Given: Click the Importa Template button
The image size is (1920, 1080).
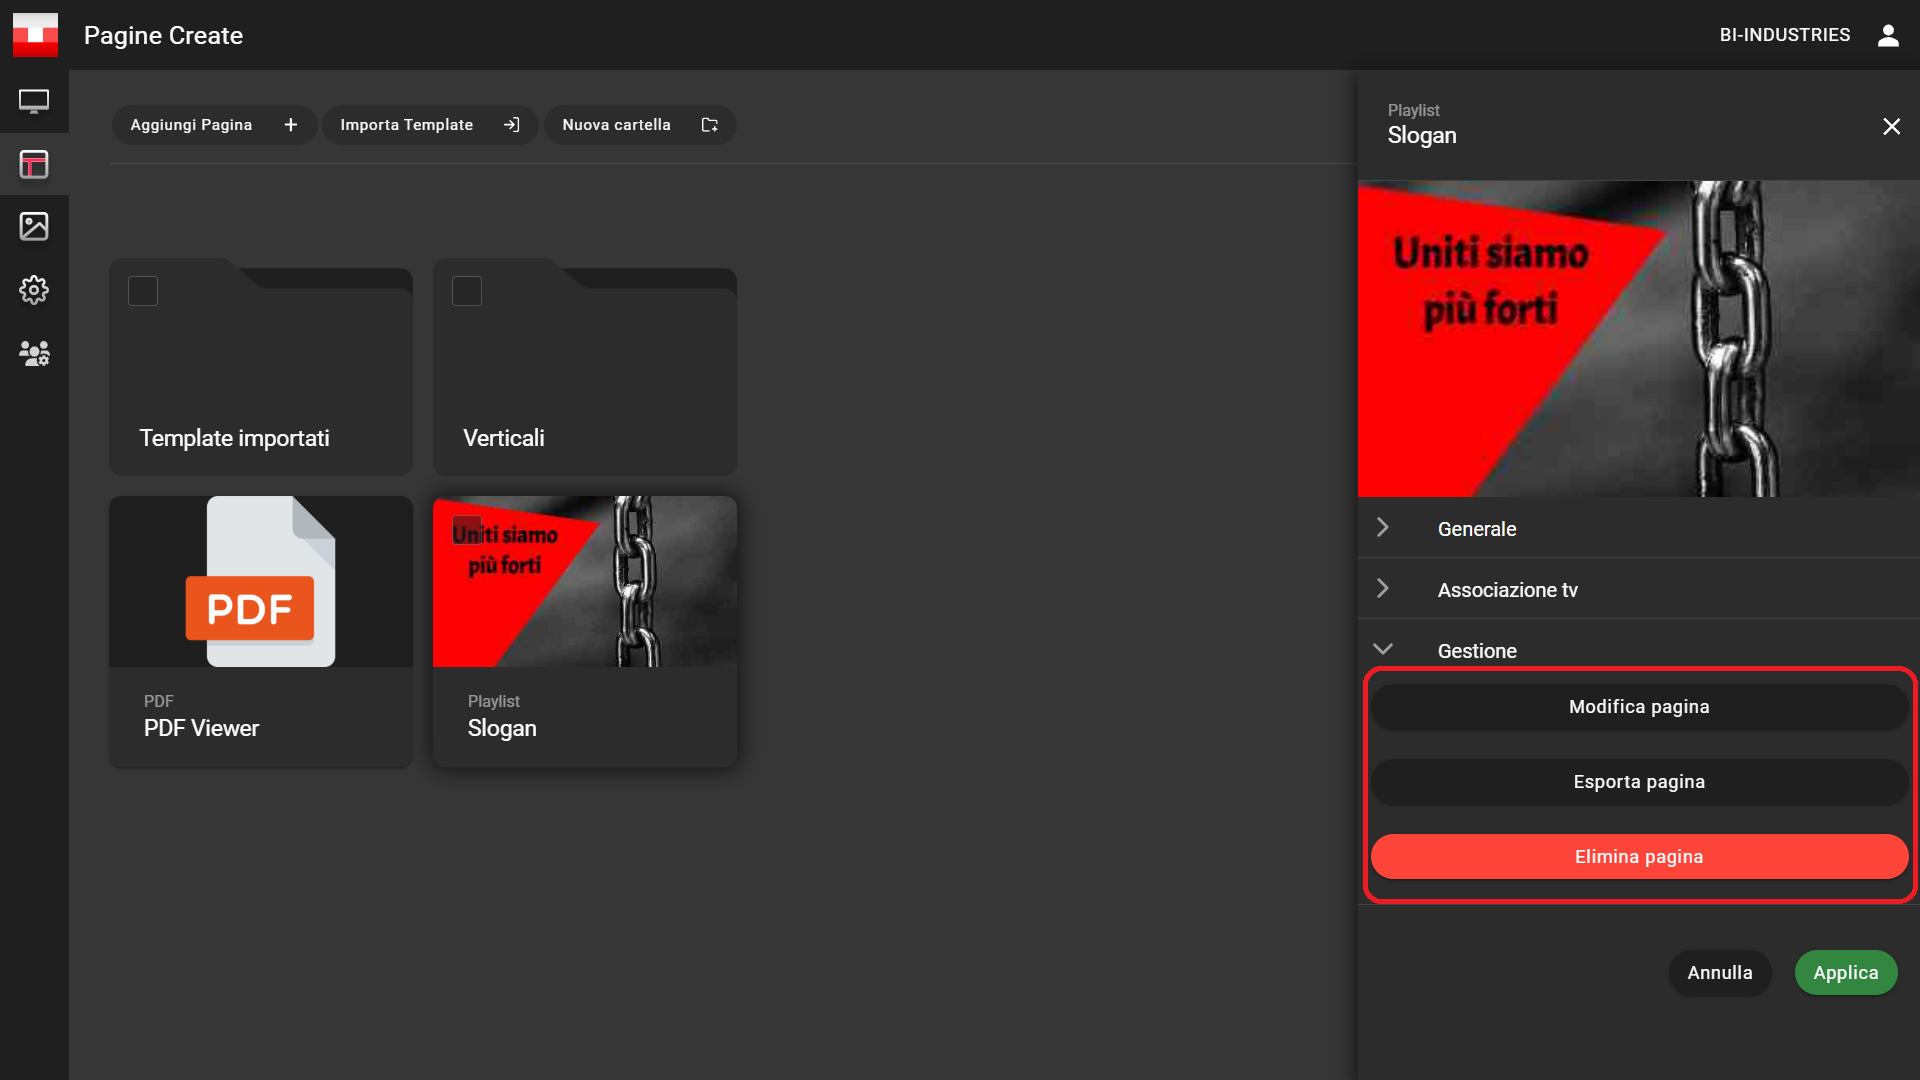Looking at the screenshot, I should (429, 125).
